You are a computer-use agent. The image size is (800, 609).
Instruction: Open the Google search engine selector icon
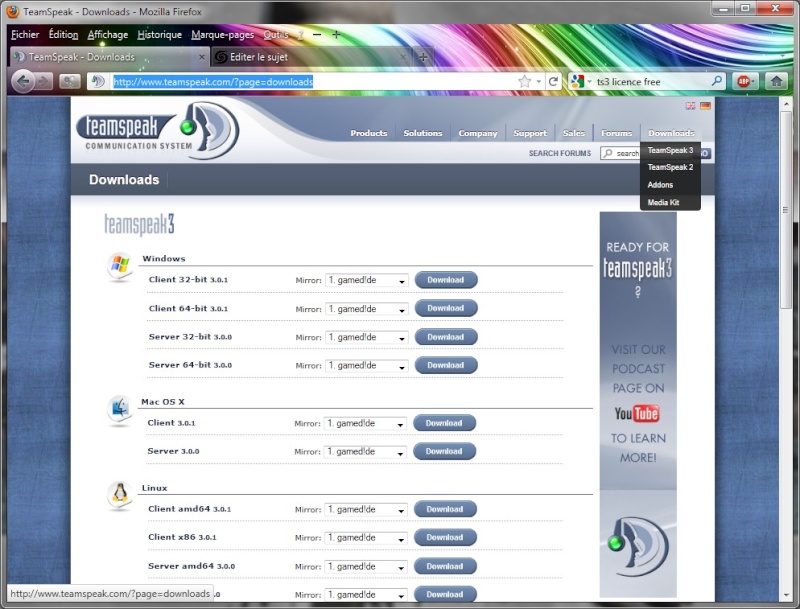[578, 82]
